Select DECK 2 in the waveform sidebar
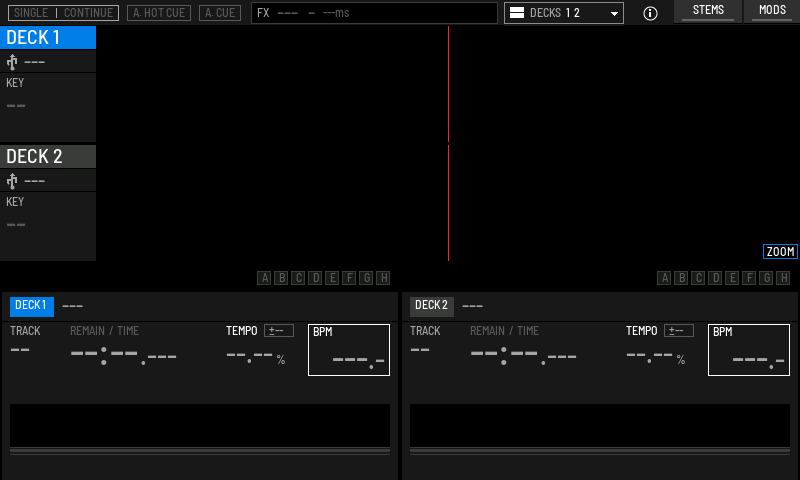 48,157
